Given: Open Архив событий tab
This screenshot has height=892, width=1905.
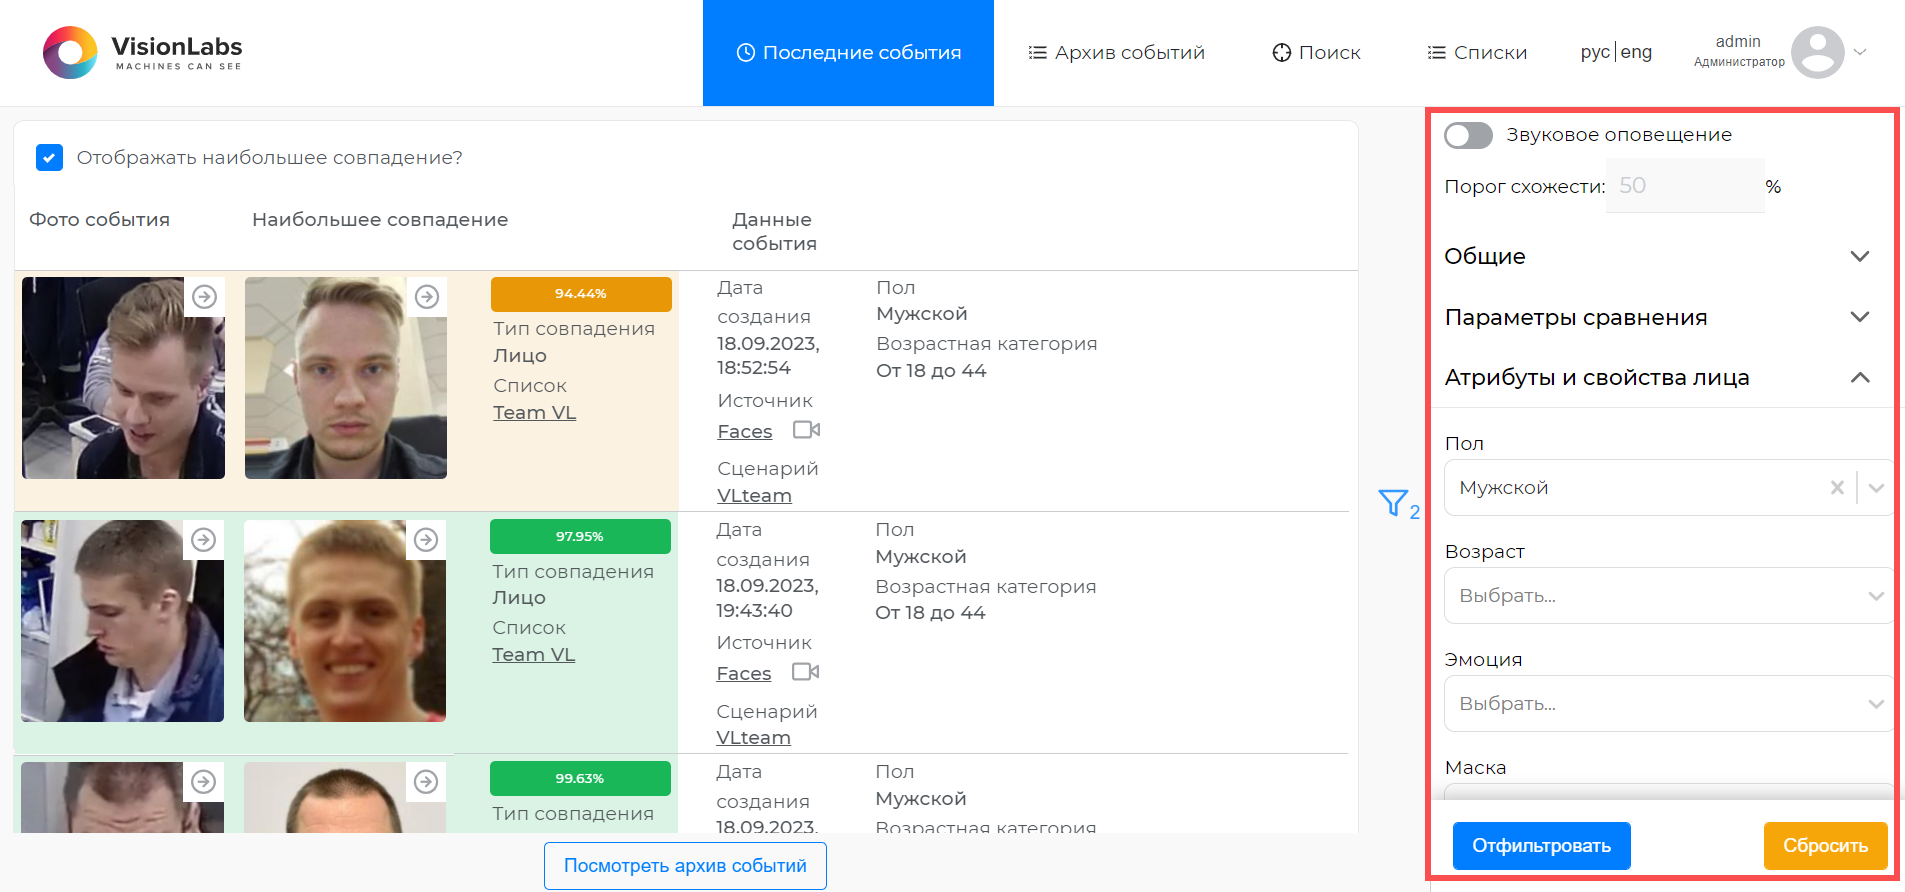Looking at the screenshot, I should [1117, 53].
